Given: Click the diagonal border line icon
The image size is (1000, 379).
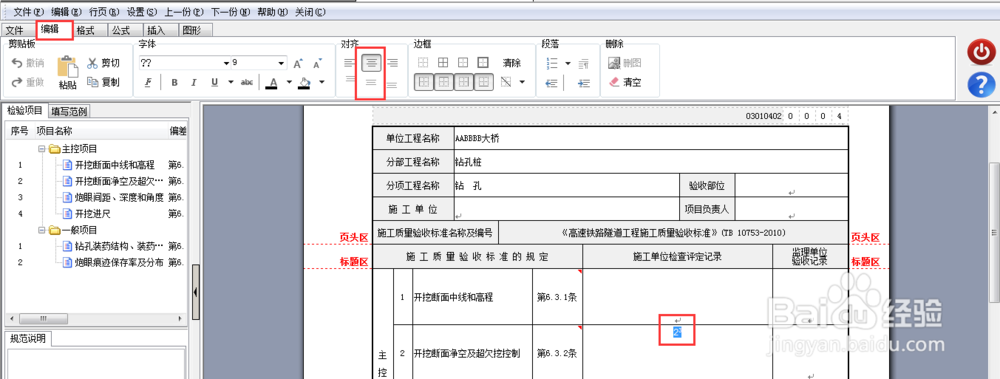Looking at the screenshot, I should pos(507,82).
